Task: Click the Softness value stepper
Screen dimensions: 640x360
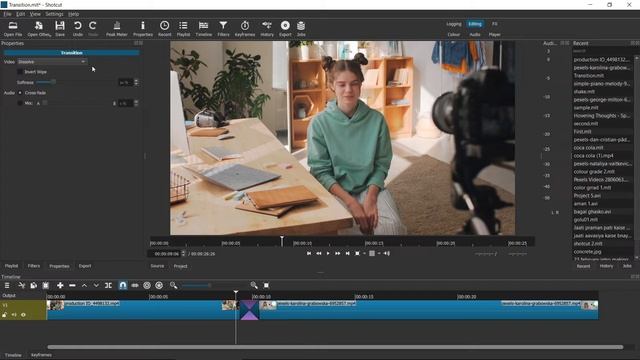Action: (x=136, y=82)
